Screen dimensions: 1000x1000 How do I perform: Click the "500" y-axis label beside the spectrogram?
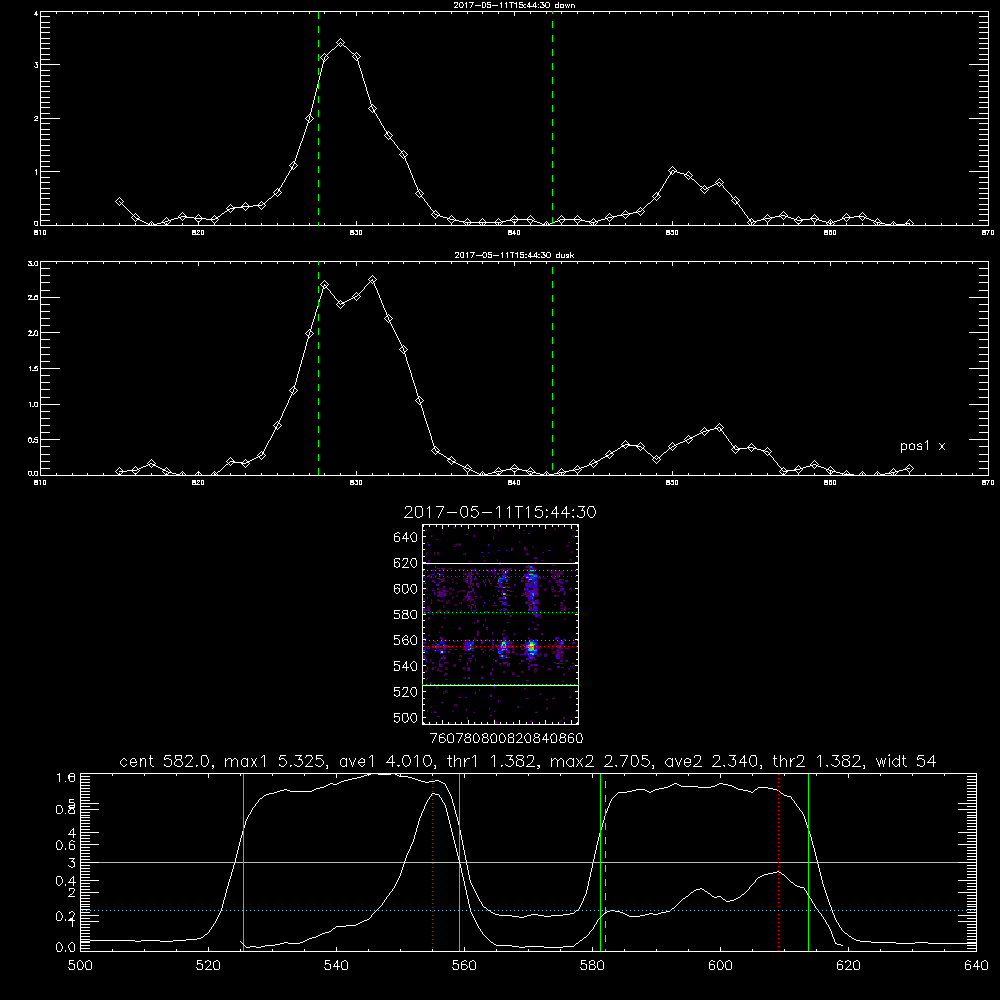(406, 717)
